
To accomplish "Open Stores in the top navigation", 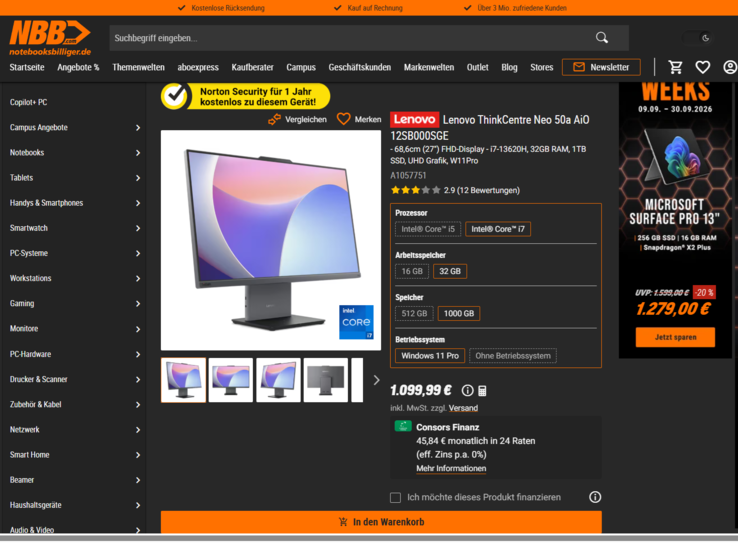I will tap(541, 67).
